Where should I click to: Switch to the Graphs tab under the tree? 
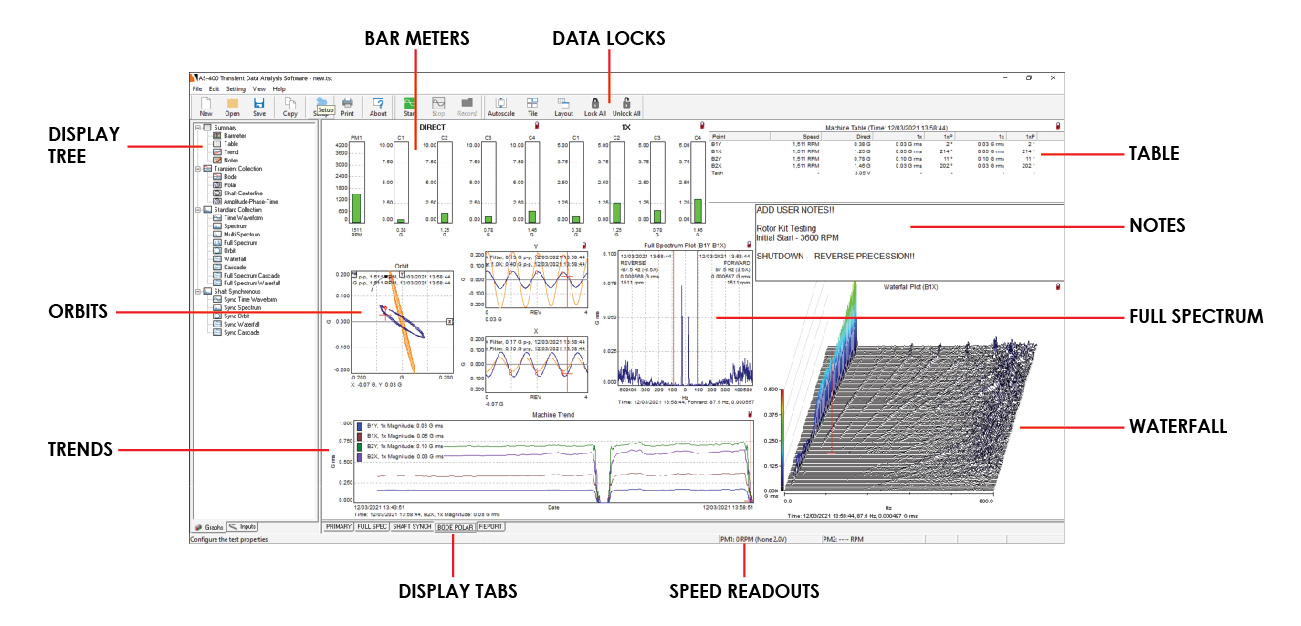coord(209,526)
